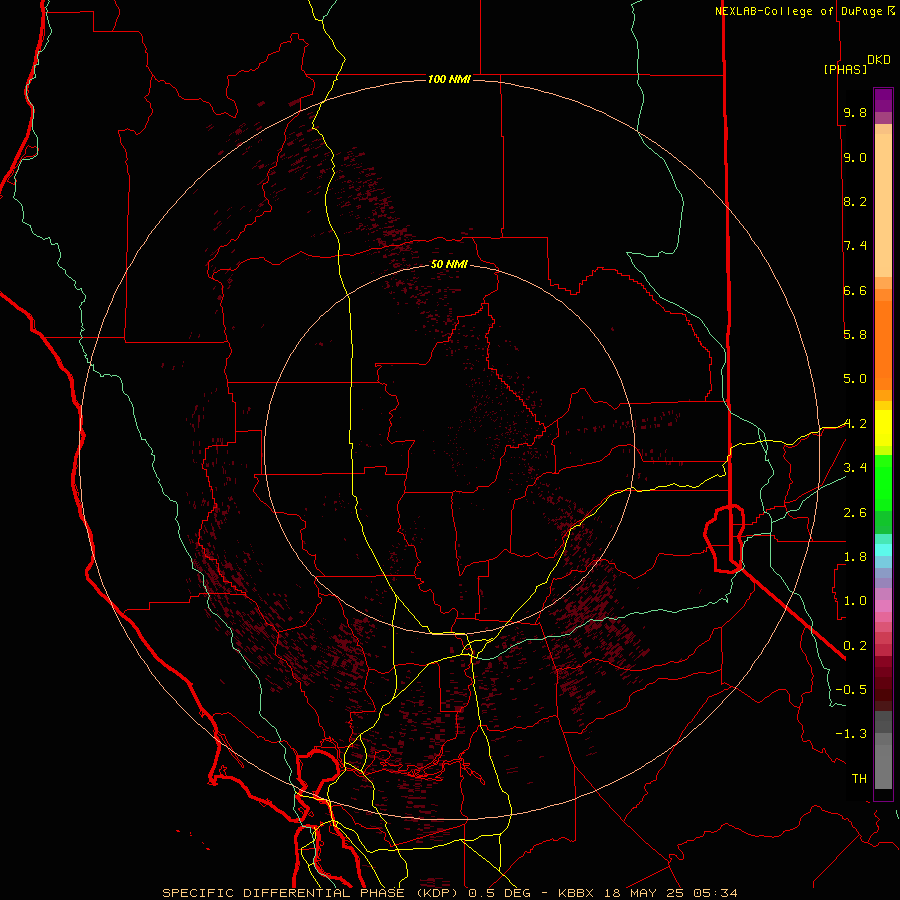Viewport: 900px width, 900px height.
Task: Pick the yellow swatch beside 4.2
Action: pyautogui.click(x=883, y=428)
